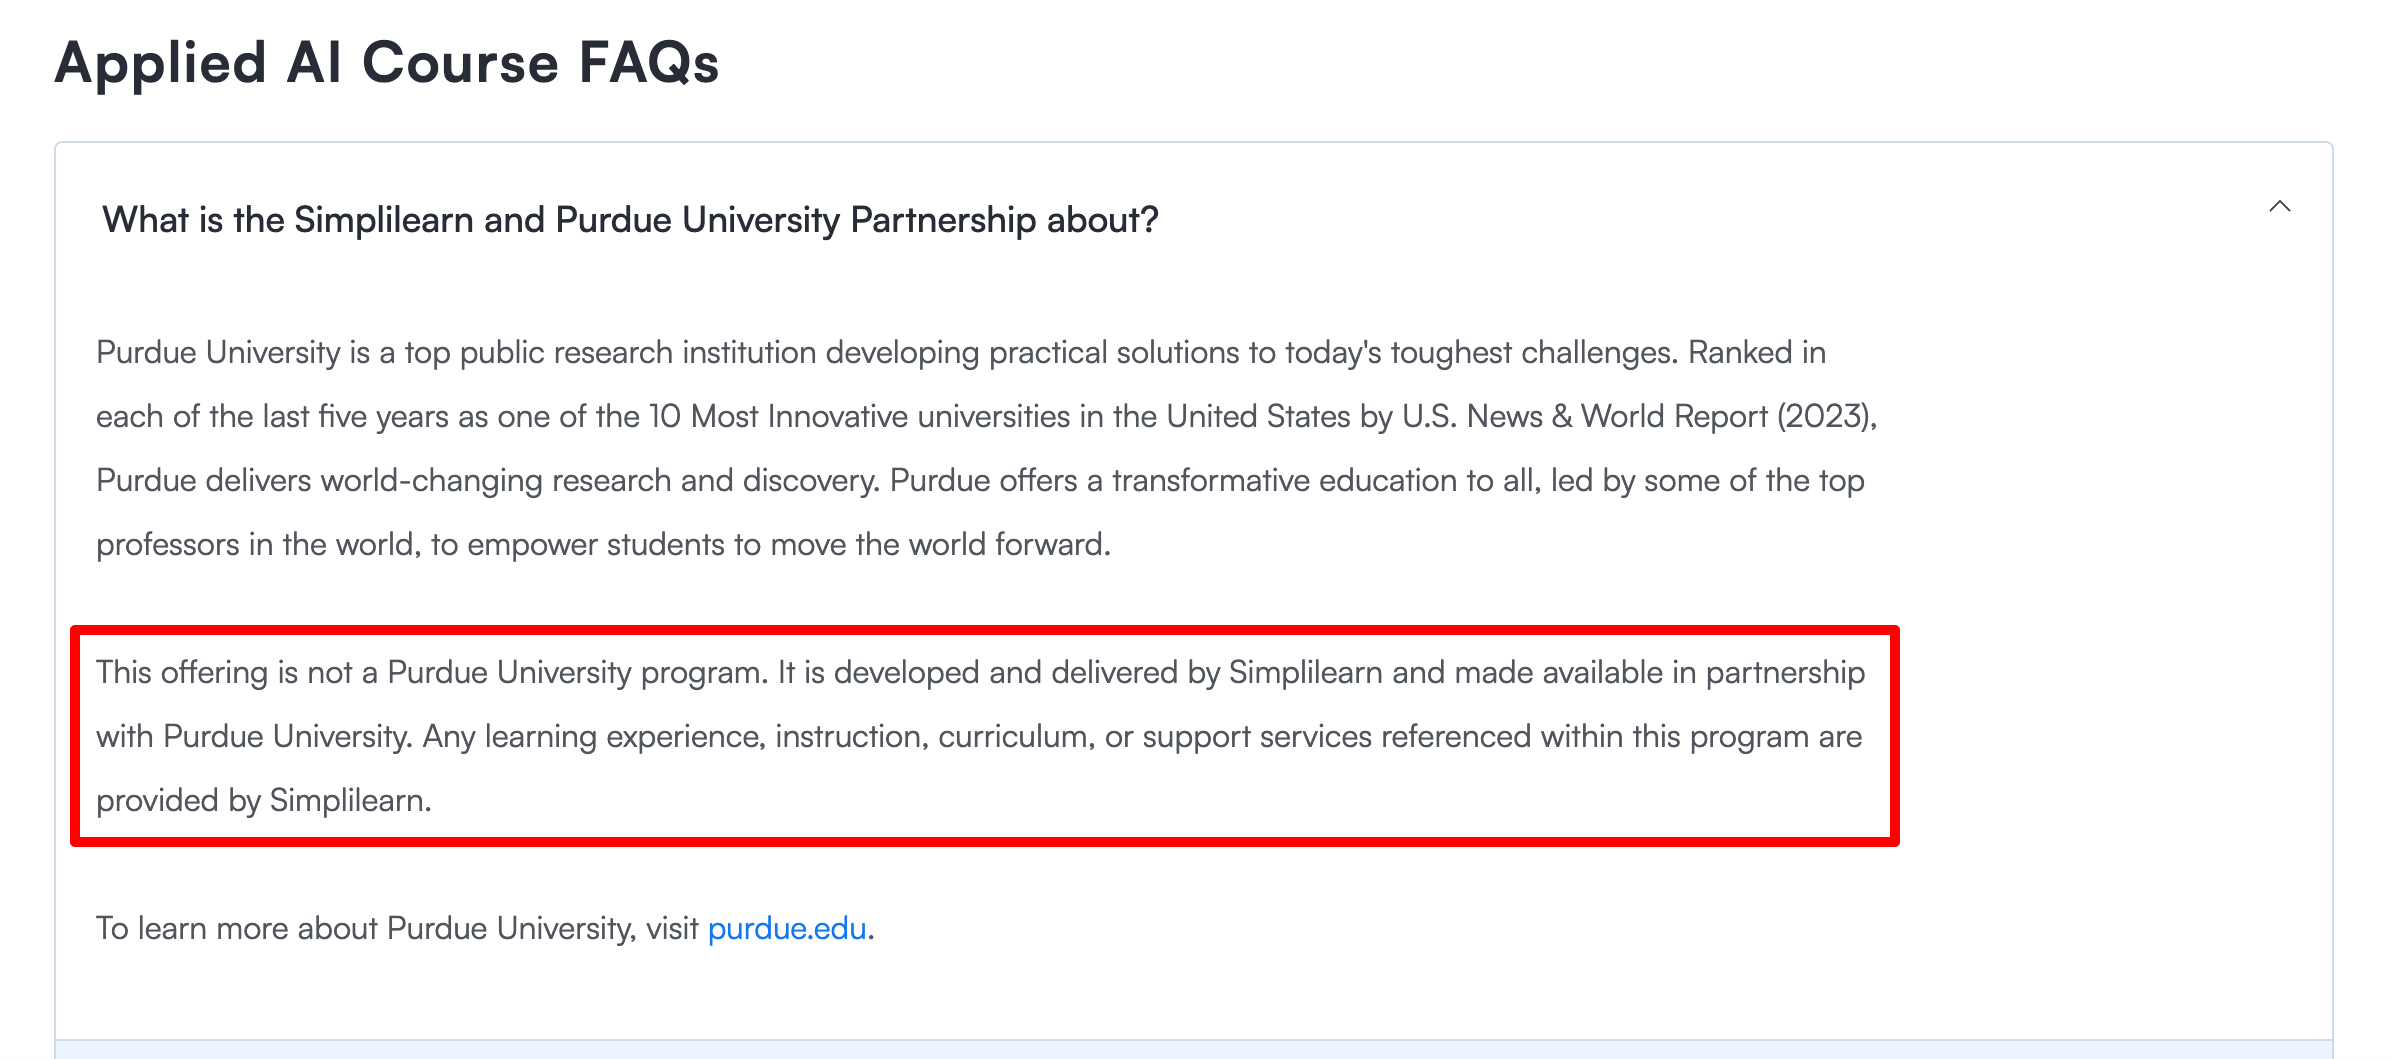Click the Applied AI Course FAQs heading
The width and height of the screenshot is (2390, 1059).
point(387,63)
